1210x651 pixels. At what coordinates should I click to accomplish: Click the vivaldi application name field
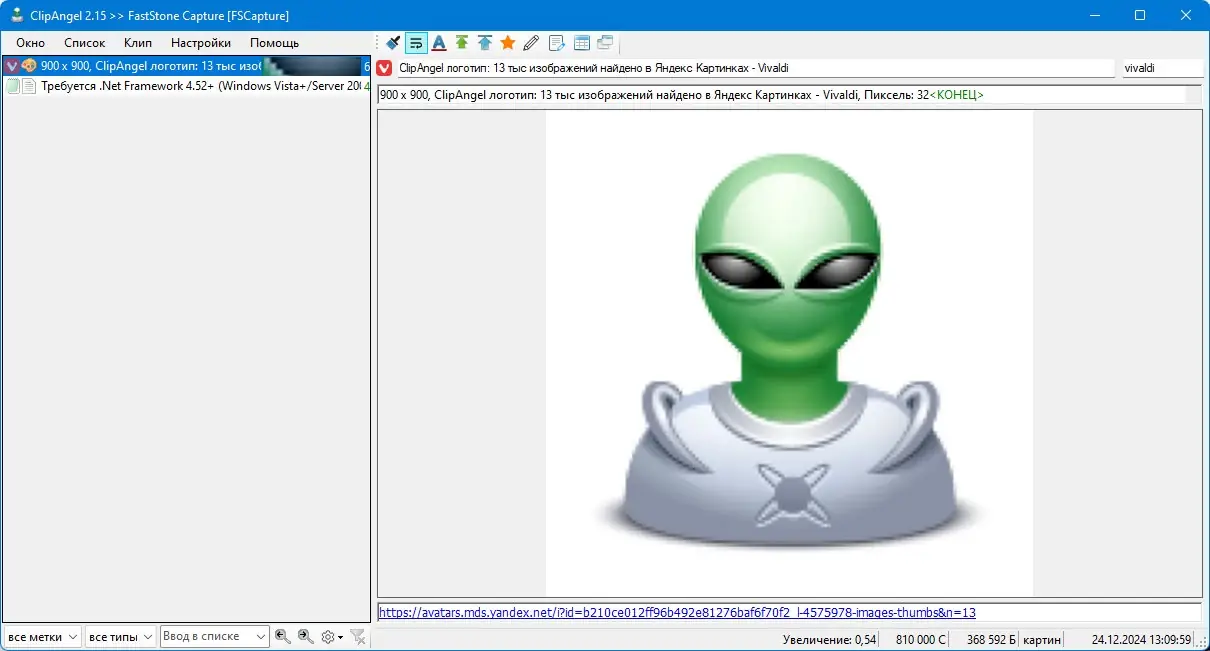click(1161, 68)
